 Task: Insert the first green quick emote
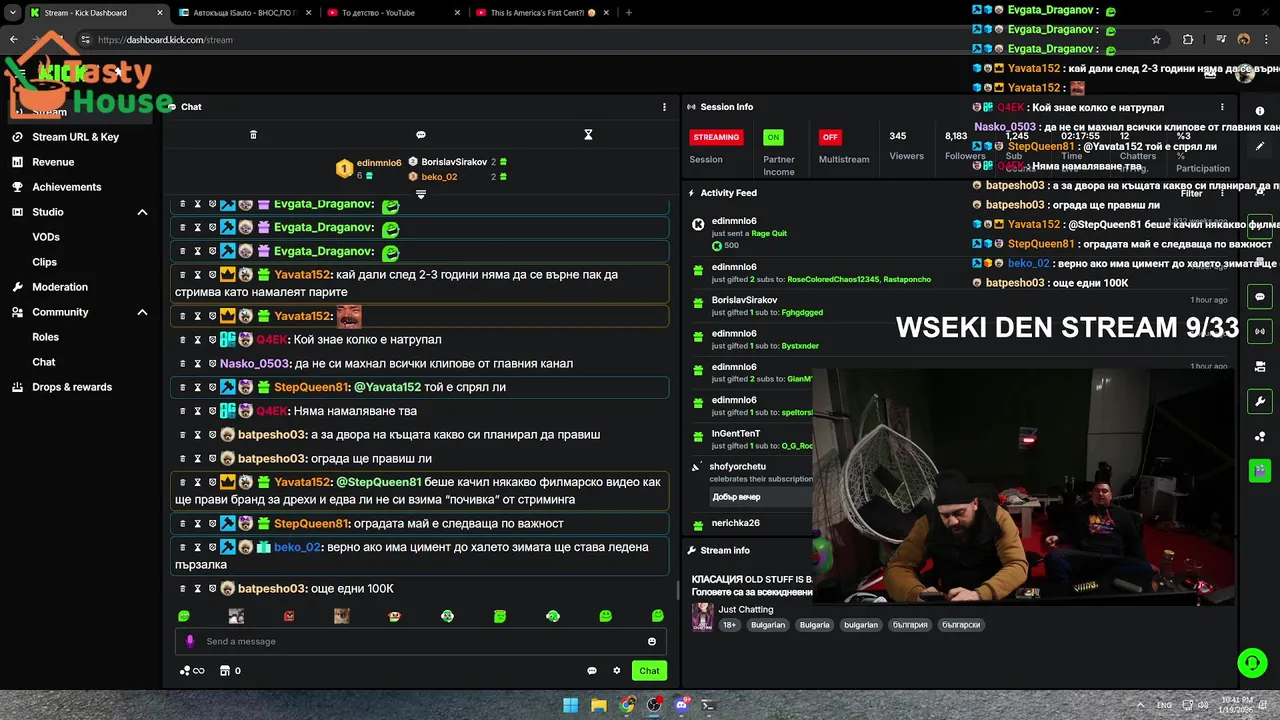coord(184,616)
